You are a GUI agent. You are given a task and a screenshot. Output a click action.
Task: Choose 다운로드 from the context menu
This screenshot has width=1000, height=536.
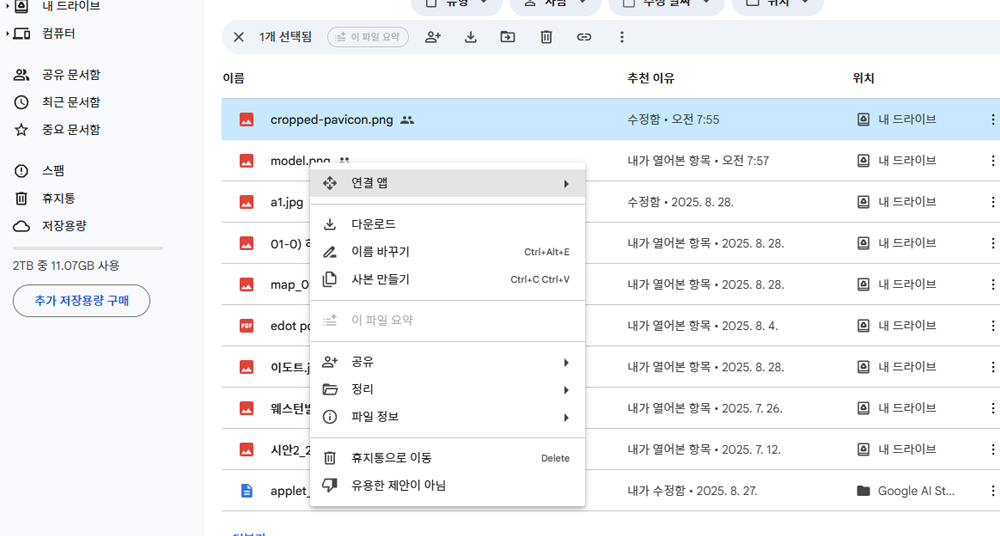[374, 224]
